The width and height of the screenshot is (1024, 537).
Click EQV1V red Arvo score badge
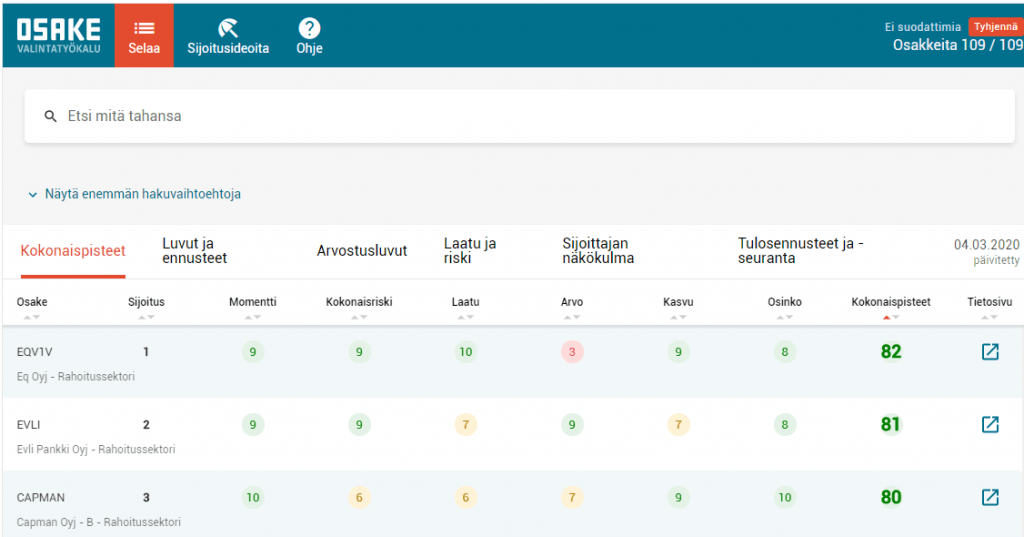tap(571, 352)
